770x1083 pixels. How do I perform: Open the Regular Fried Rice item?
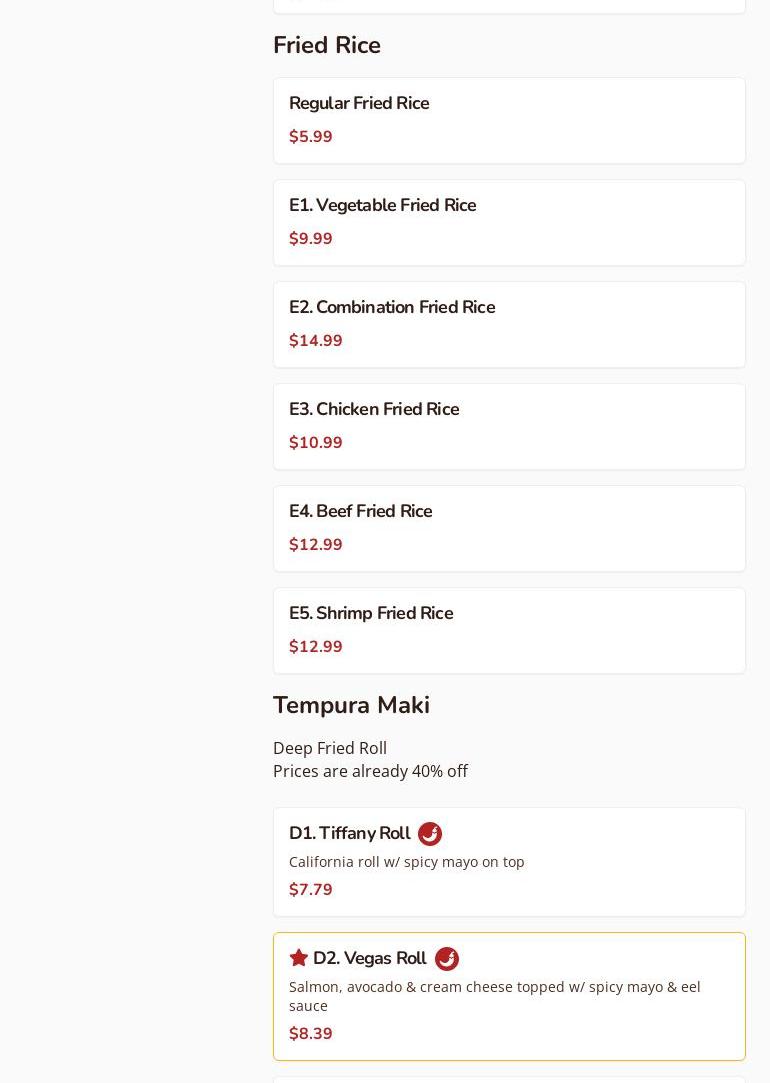[509, 121]
